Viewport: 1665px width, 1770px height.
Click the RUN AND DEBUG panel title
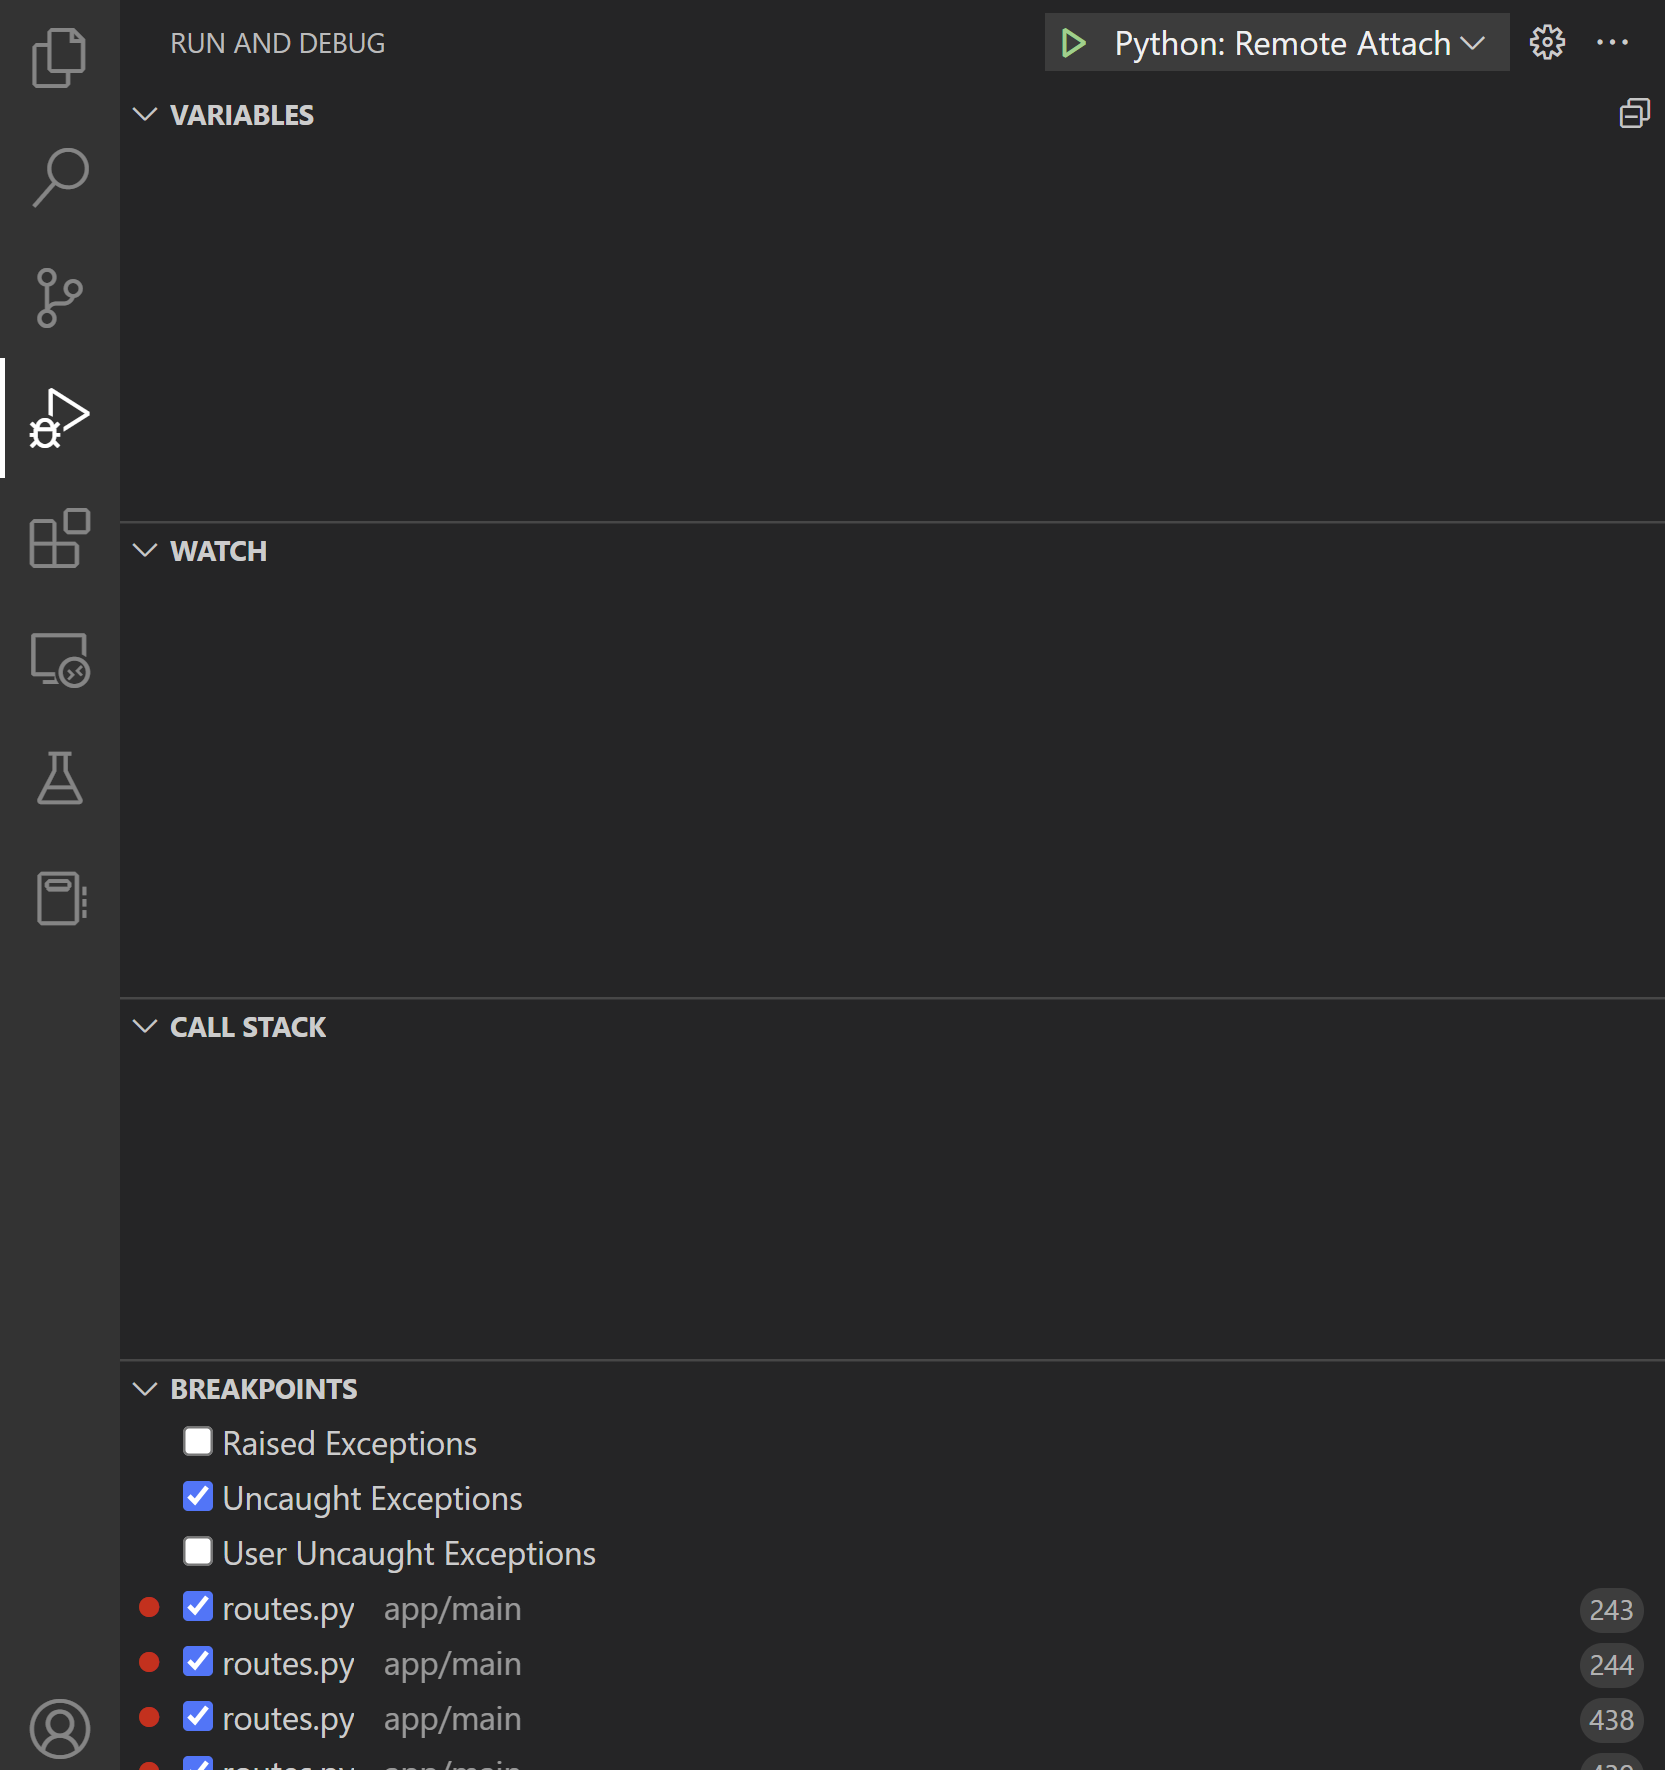(x=278, y=44)
